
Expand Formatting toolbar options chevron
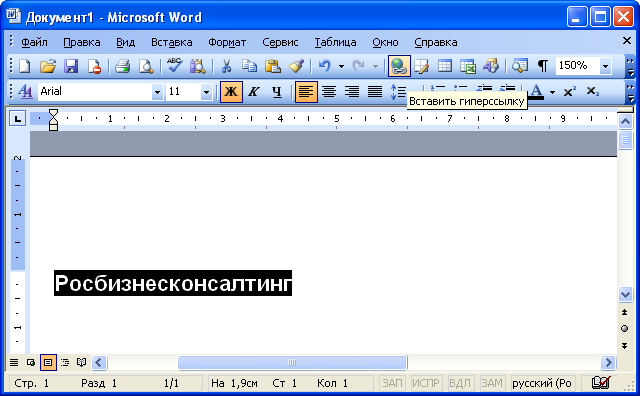(x=631, y=93)
